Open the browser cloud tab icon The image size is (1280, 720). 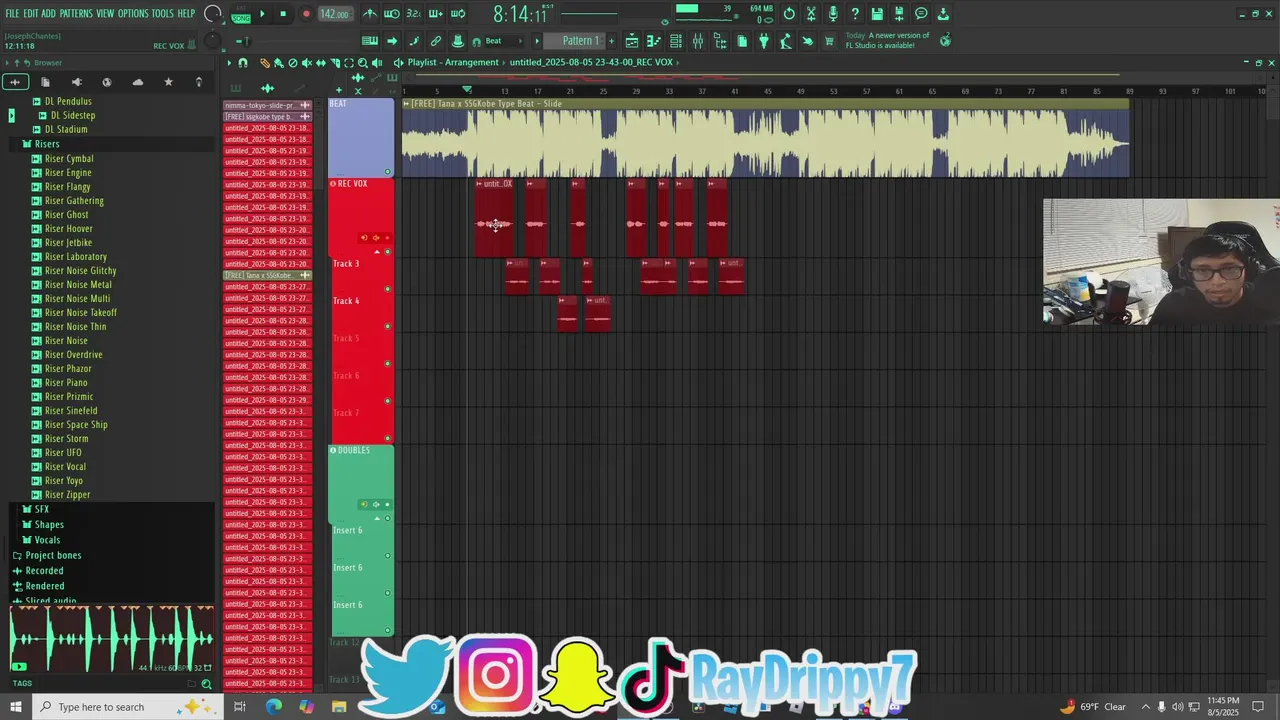(x=138, y=82)
